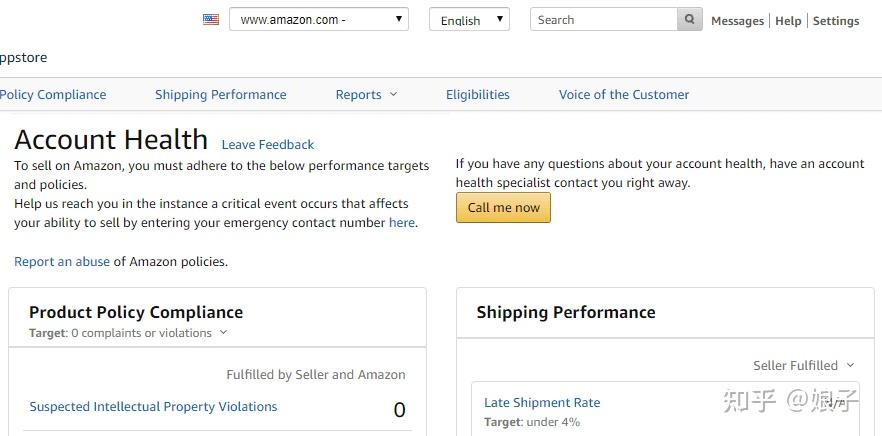Open the Settings link
Screen dimensions: 882x436
point(836,21)
